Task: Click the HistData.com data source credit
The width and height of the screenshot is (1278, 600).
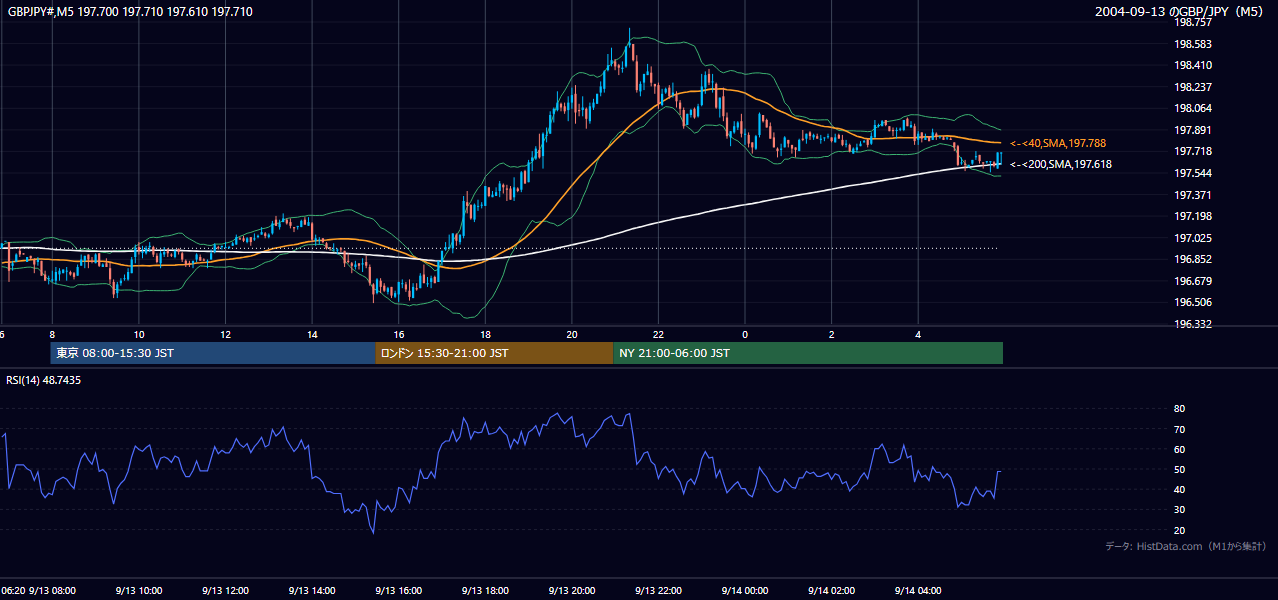Action: pyautogui.click(x=1186, y=546)
